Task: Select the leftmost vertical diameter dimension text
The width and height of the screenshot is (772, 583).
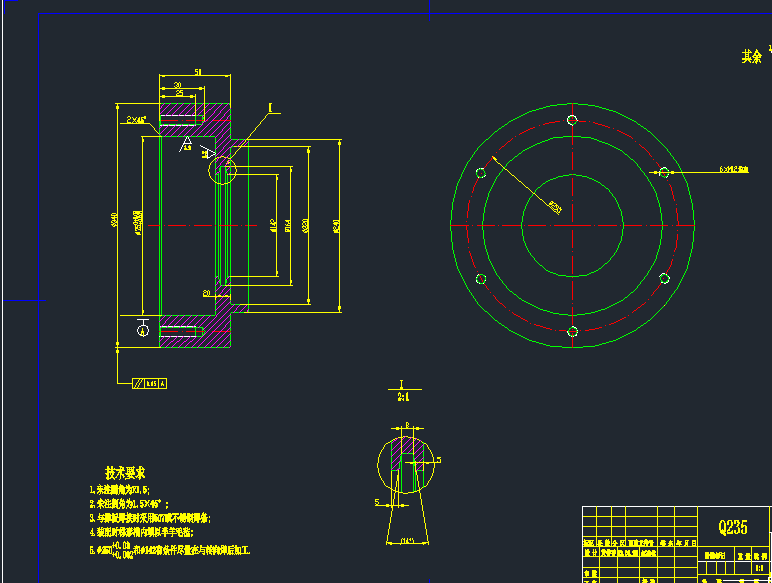Action: (114, 220)
